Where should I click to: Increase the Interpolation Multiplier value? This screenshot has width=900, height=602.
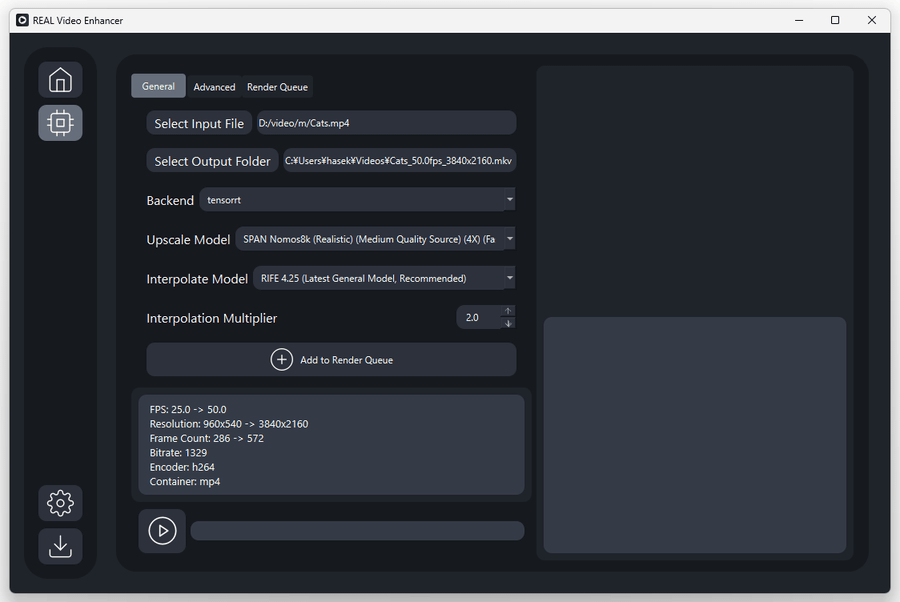pos(508,311)
